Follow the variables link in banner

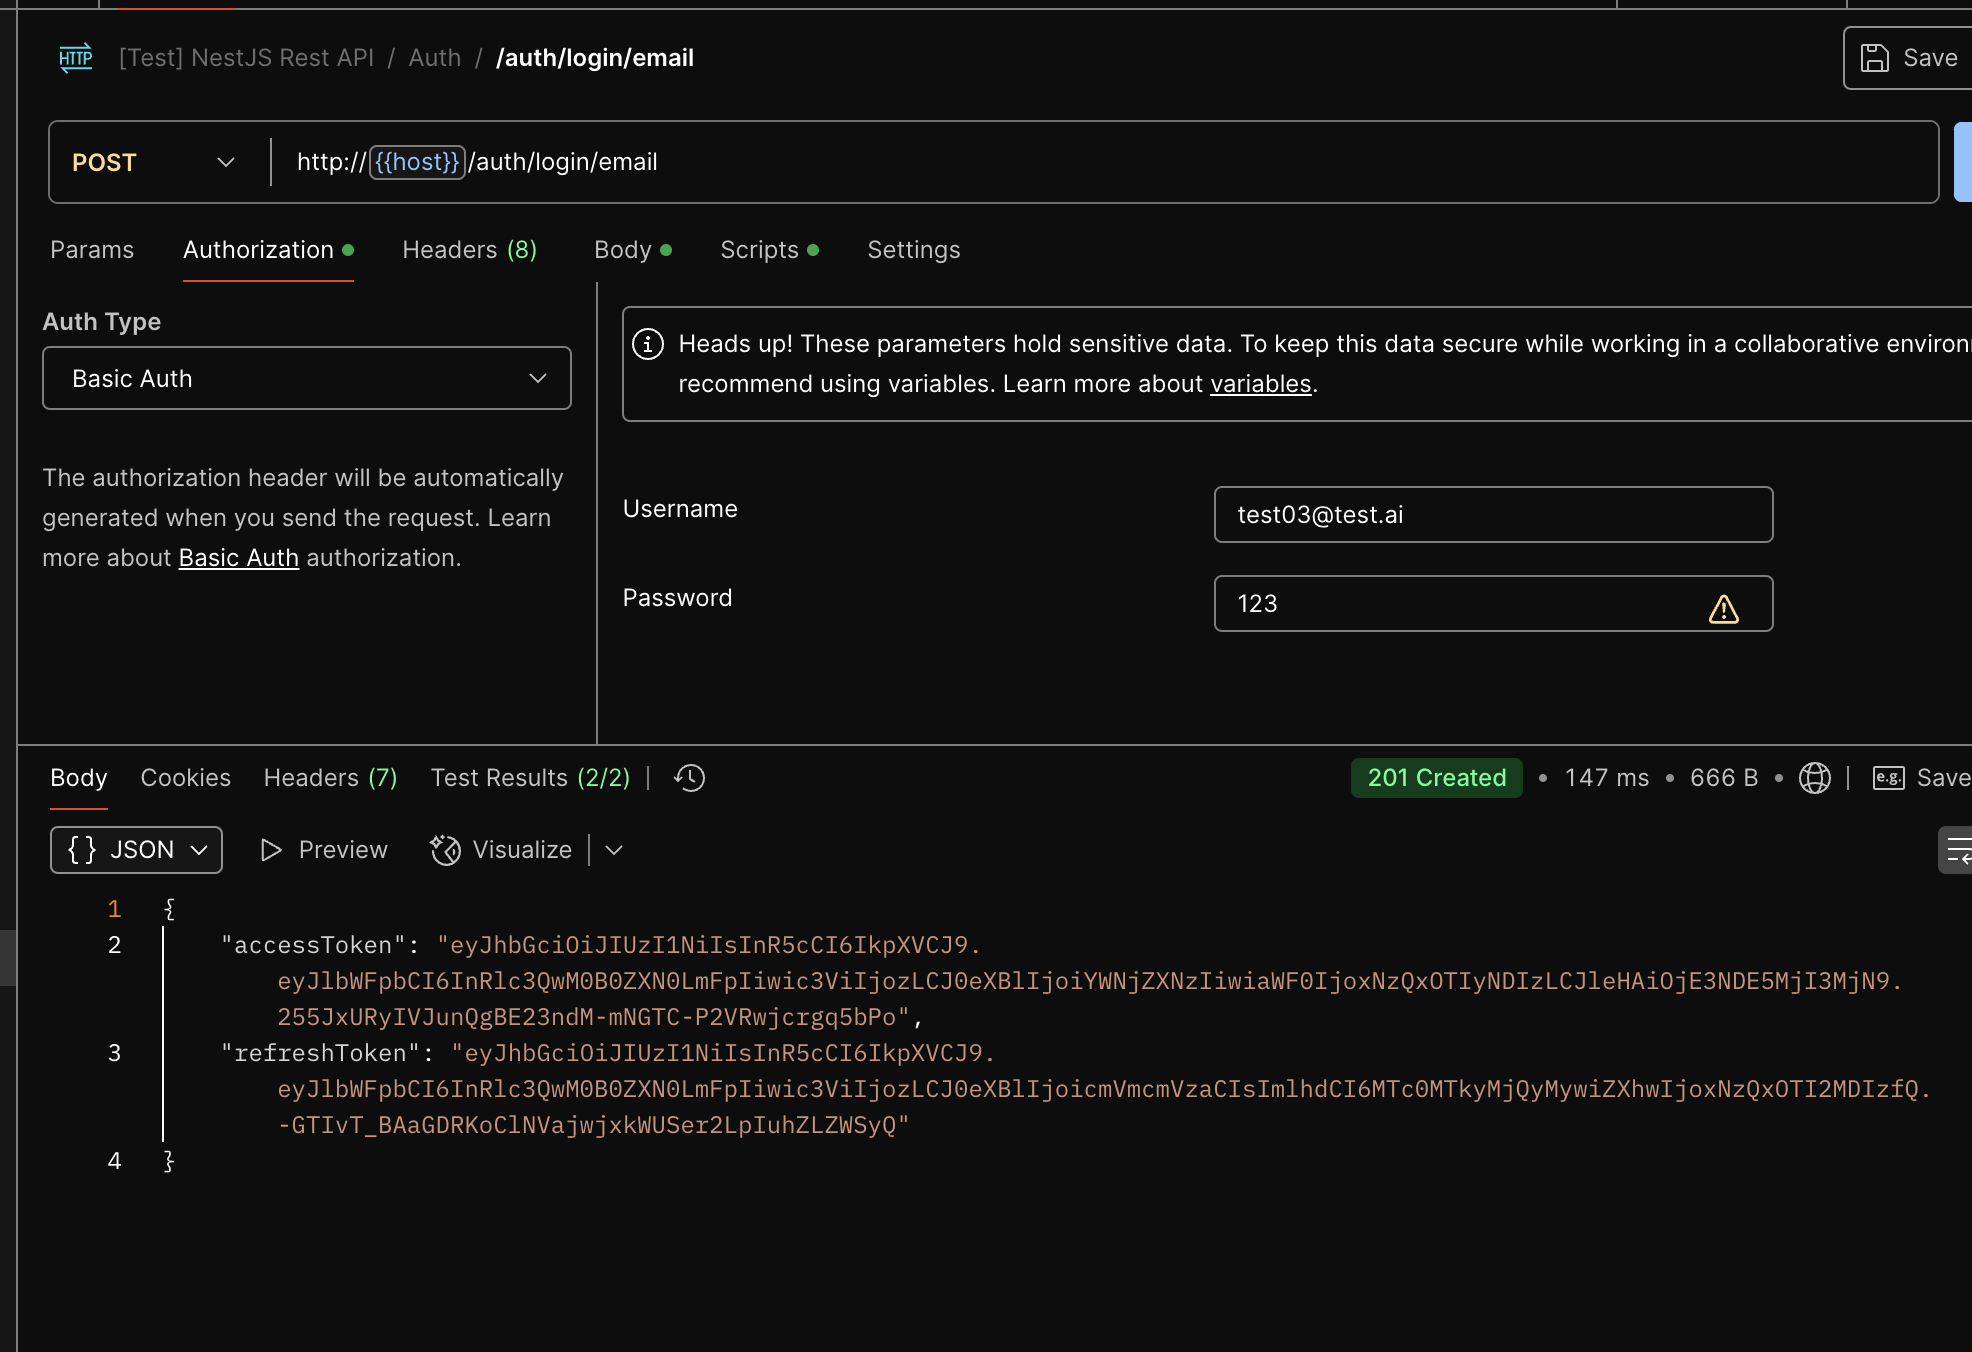1260,384
